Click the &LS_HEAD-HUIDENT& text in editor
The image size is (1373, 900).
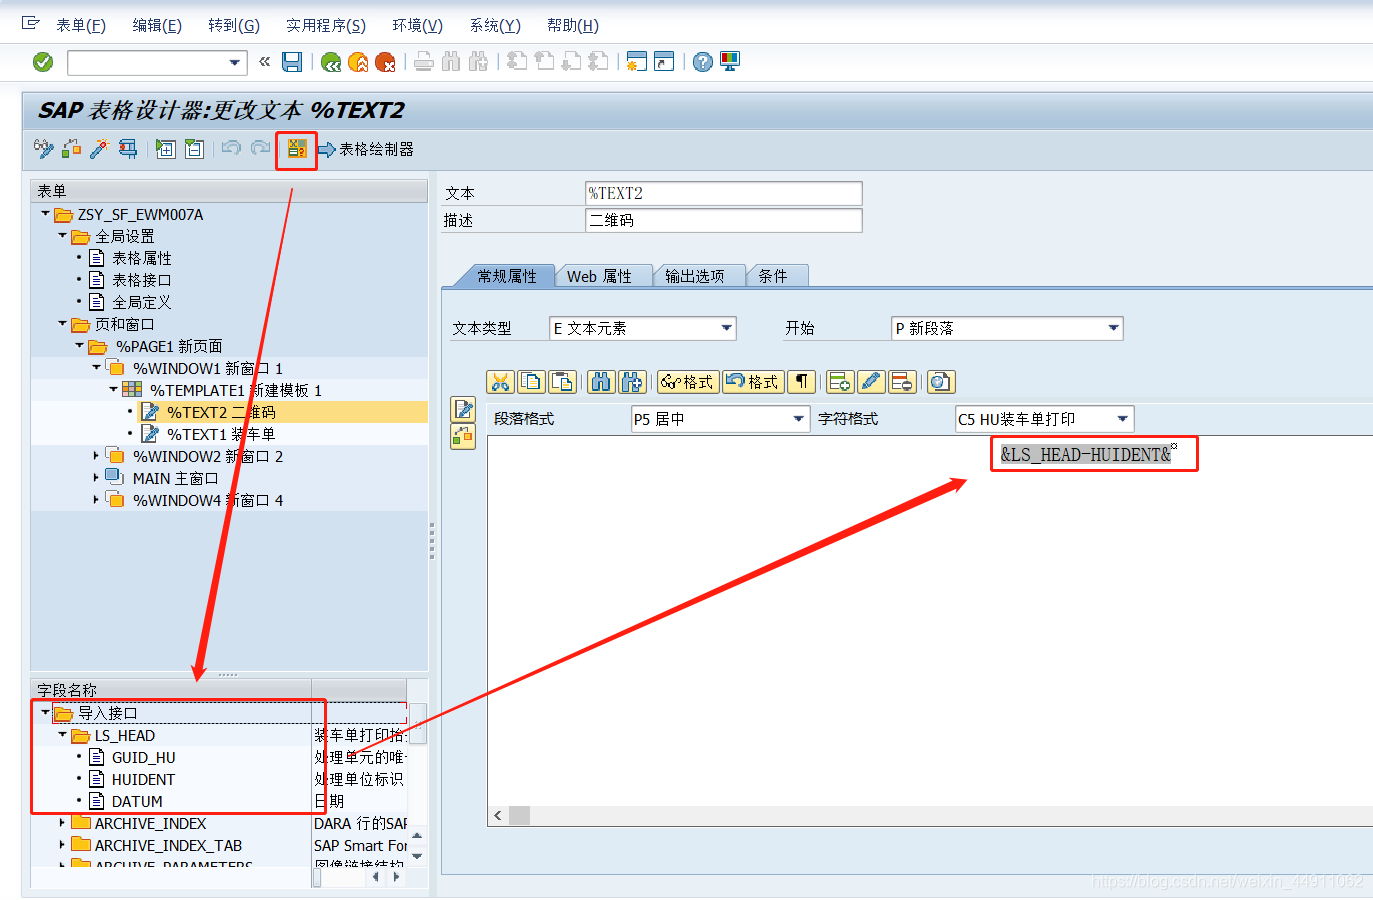pos(1086,454)
